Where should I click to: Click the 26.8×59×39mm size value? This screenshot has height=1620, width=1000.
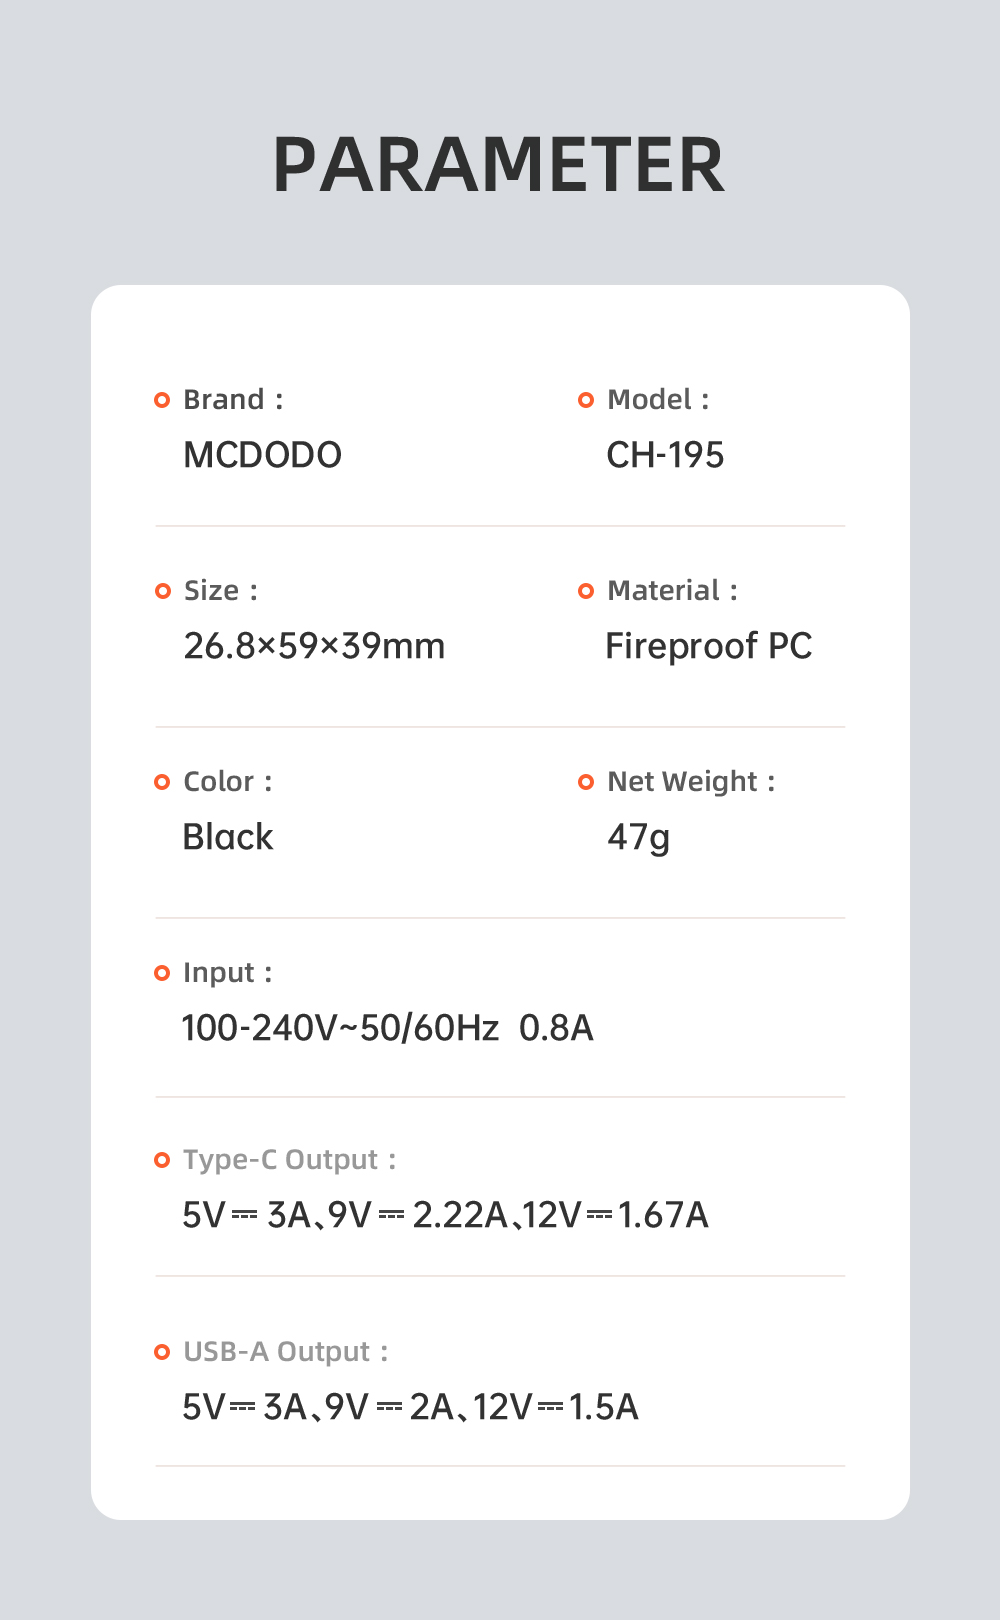tap(314, 646)
